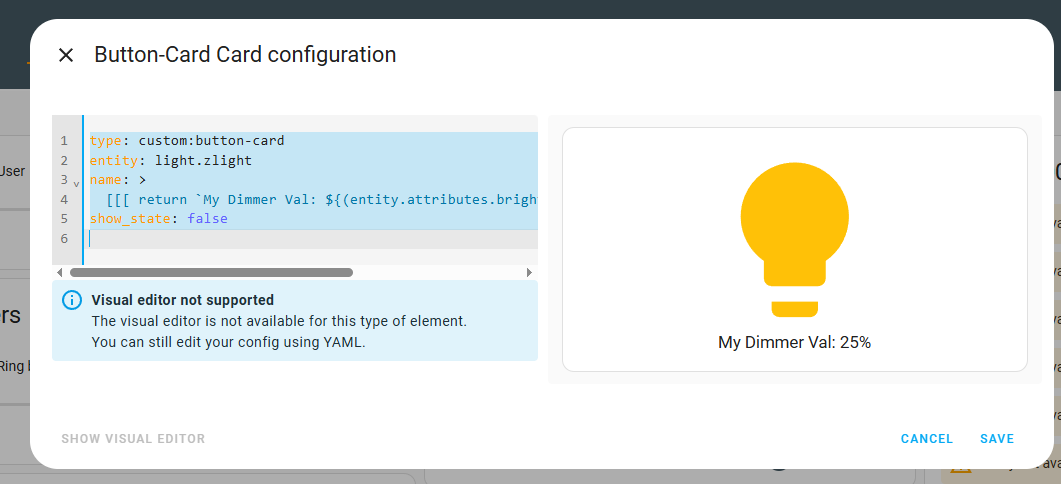
Task: Click line number 4 in gutter
Action: point(64,200)
